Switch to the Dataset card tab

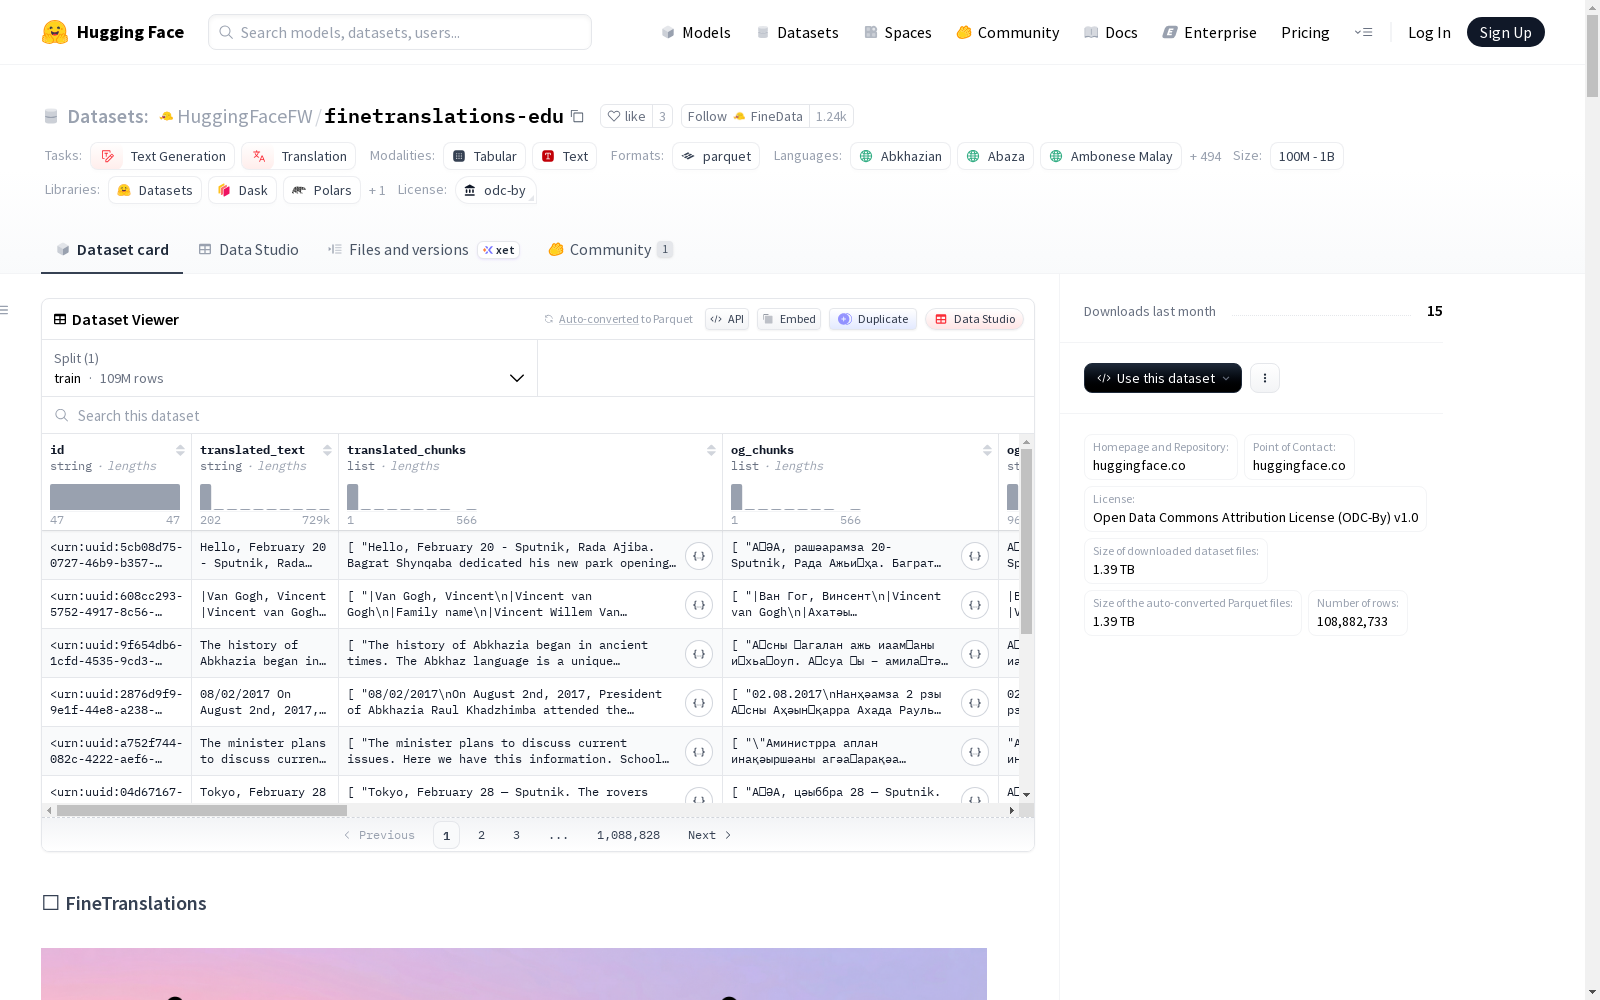point(112,250)
